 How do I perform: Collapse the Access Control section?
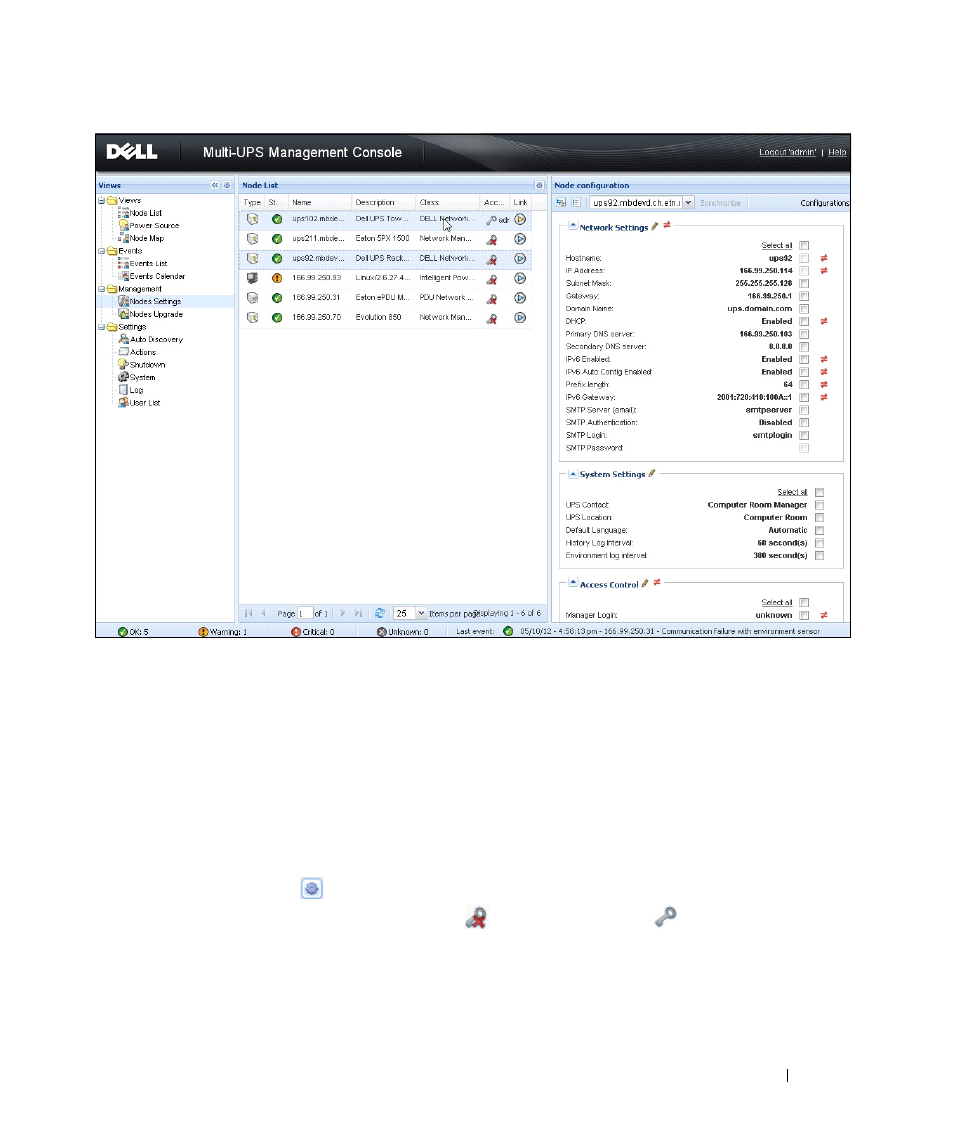pyautogui.click(x=573, y=583)
